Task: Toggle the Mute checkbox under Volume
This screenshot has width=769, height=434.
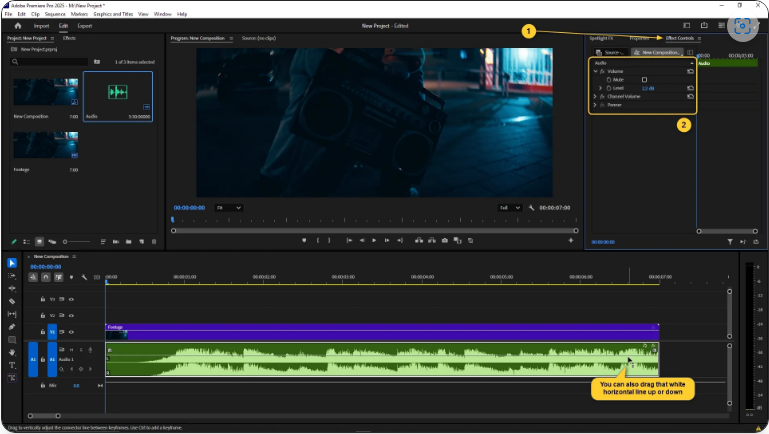Action: coord(644,80)
